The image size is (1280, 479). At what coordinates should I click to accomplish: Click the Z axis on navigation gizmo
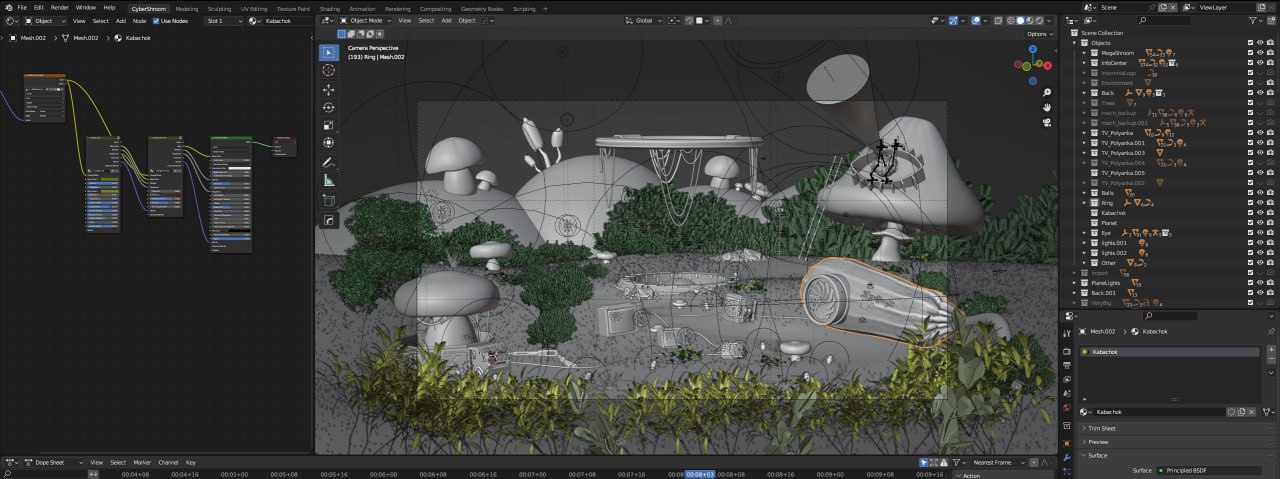click(1033, 49)
